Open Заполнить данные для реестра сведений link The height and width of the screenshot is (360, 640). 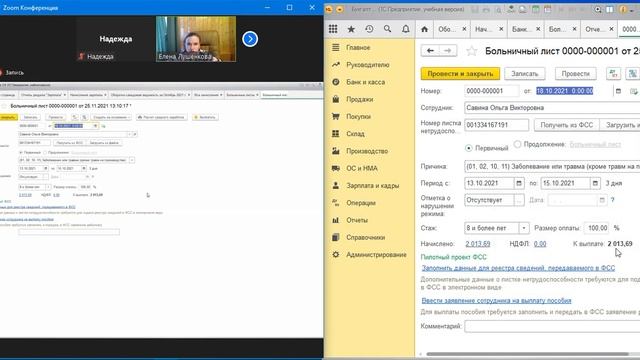(518, 268)
